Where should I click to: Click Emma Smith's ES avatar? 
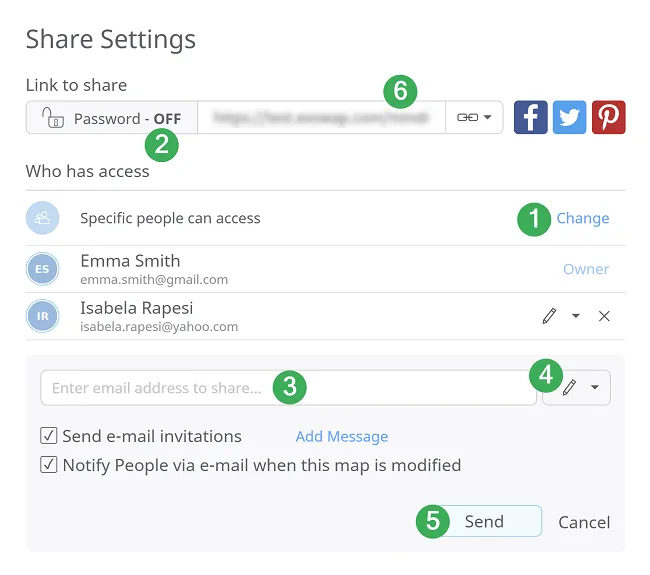click(x=42, y=269)
